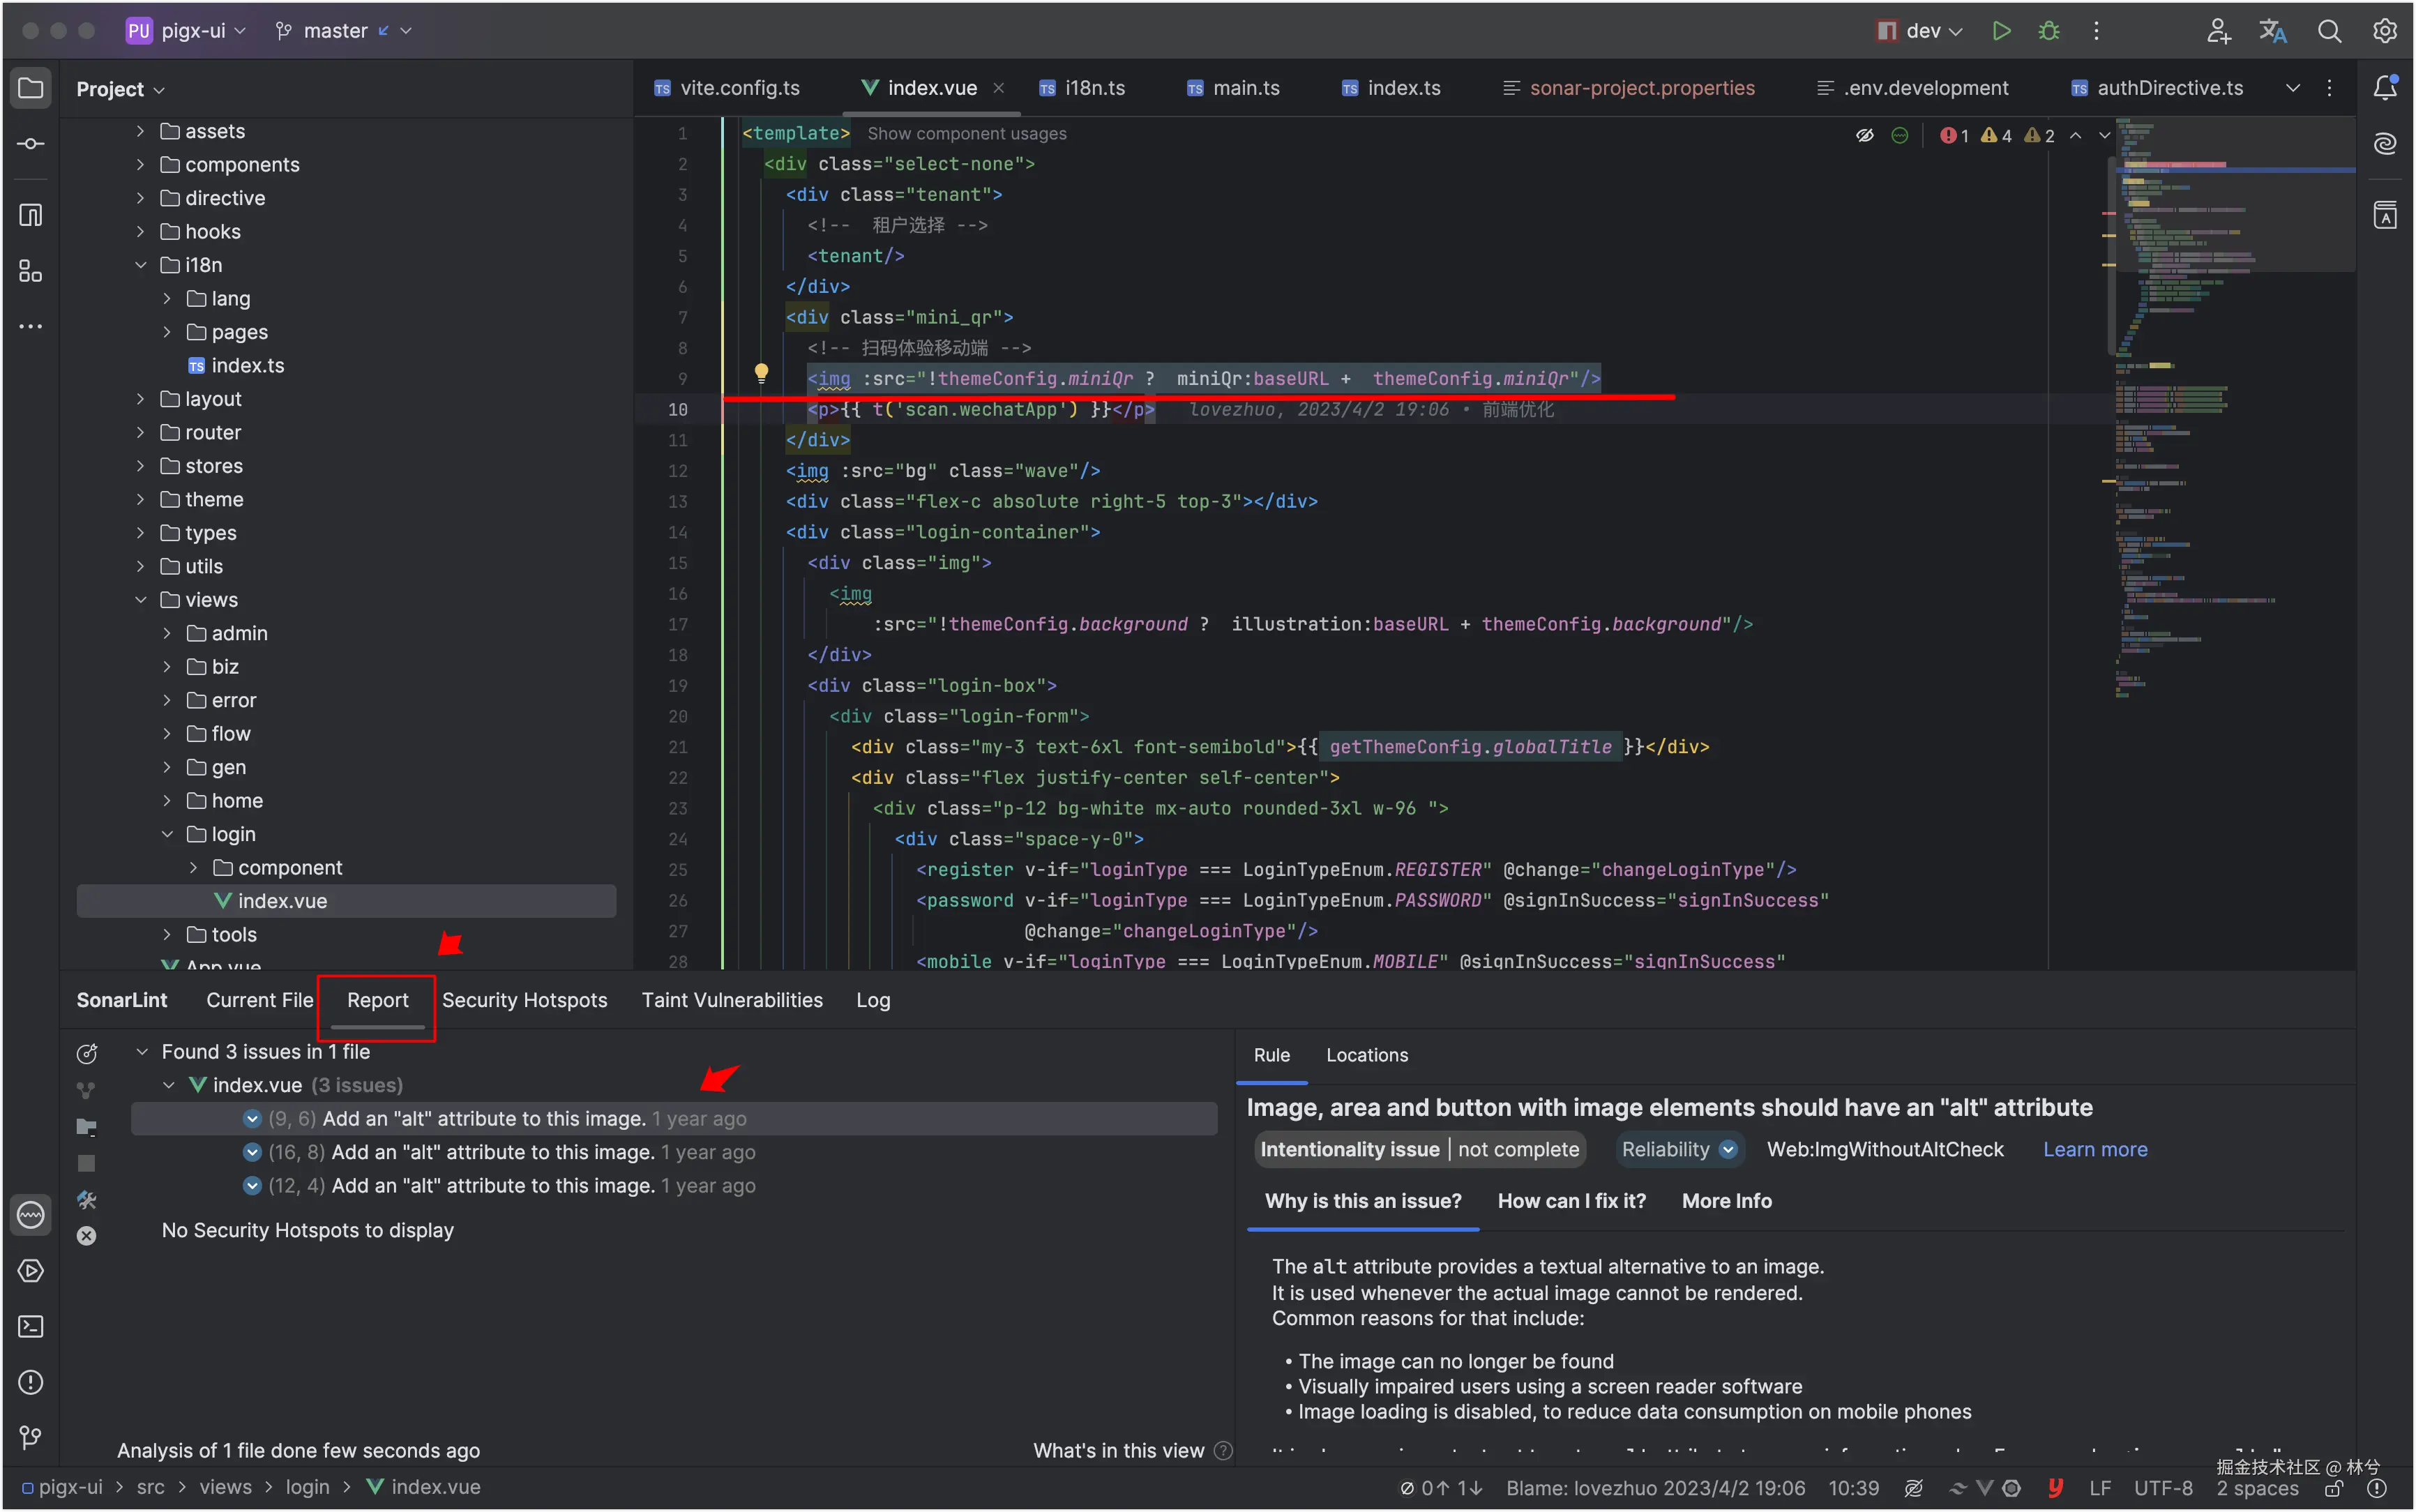Click the intention light bulb on line 9
The width and height of the screenshot is (2416, 1512).
[761, 373]
